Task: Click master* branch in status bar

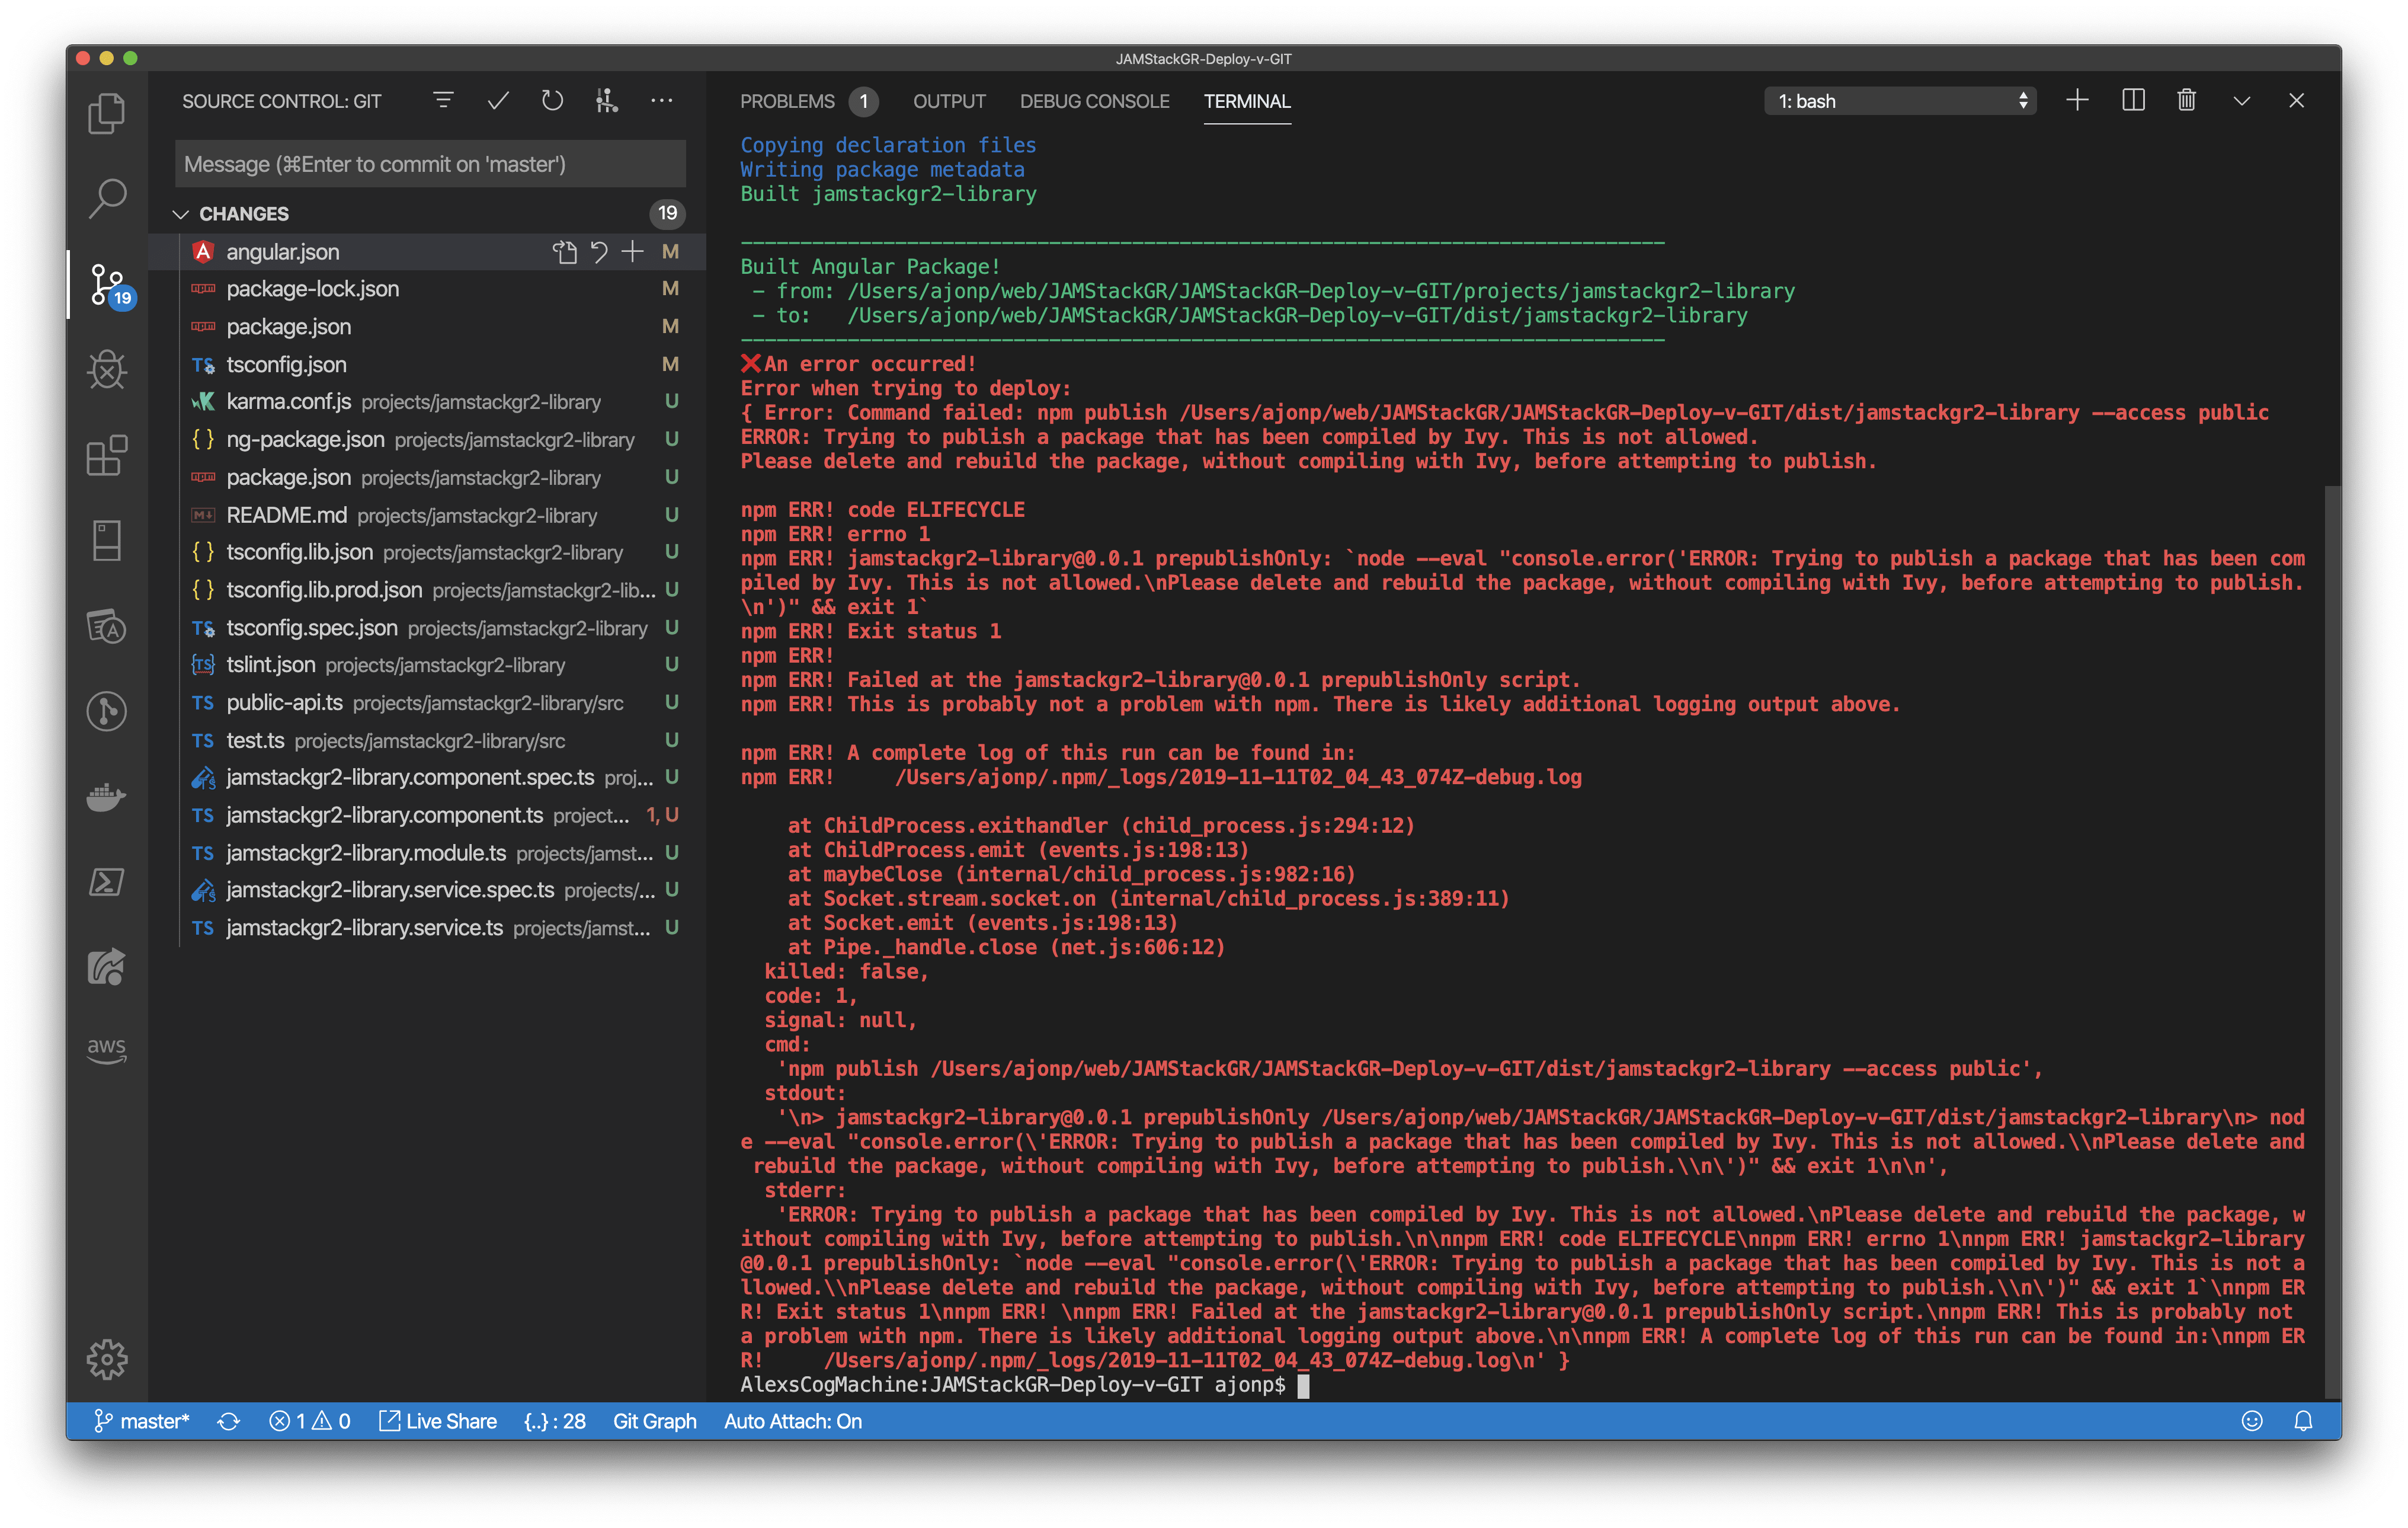Action: point(141,1421)
